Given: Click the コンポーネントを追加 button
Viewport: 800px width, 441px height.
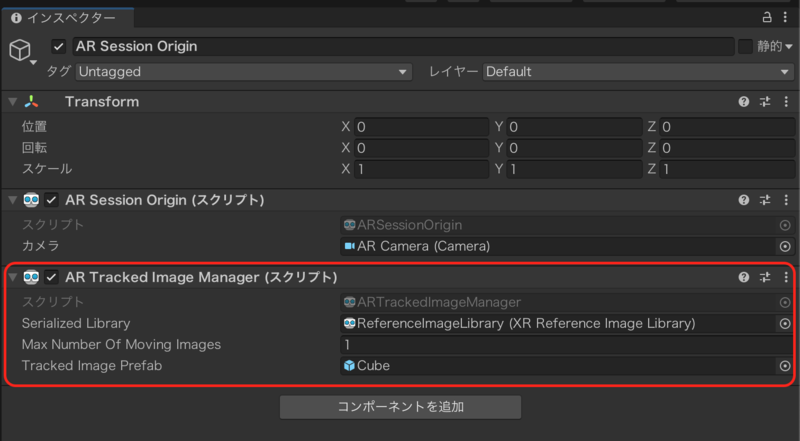Looking at the screenshot, I should click(401, 407).
